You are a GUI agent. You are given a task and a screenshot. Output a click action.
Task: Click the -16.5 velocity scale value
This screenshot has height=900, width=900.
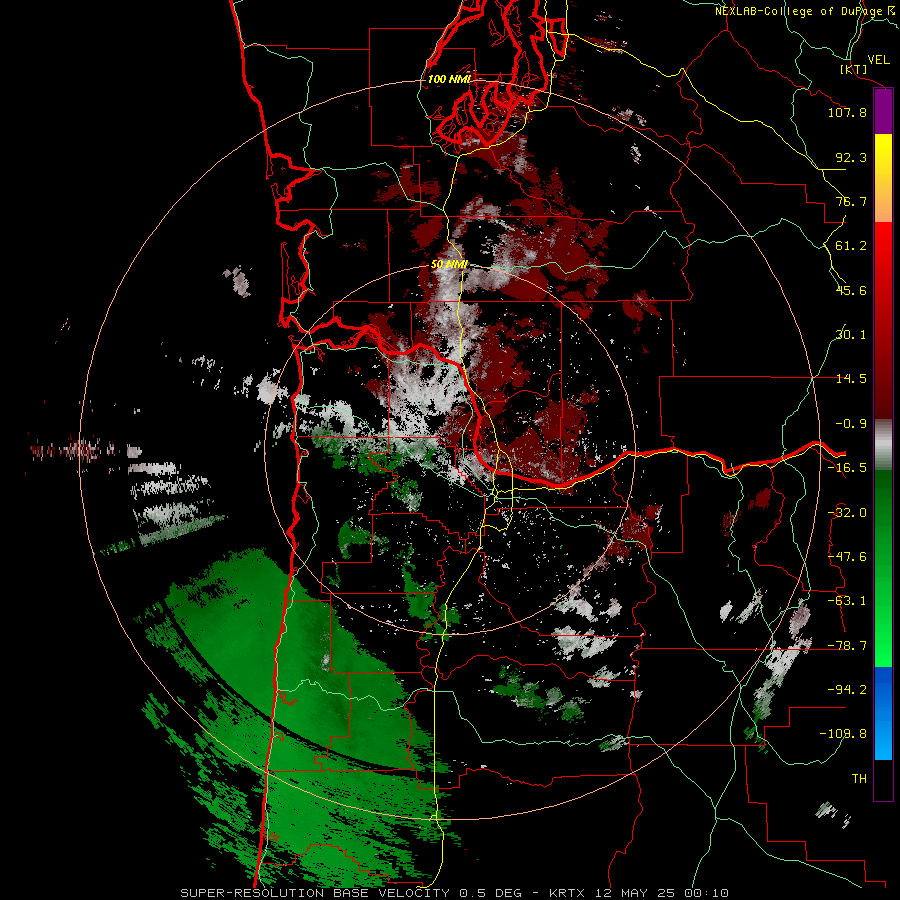pyautogui.click(x=847, y=468)
